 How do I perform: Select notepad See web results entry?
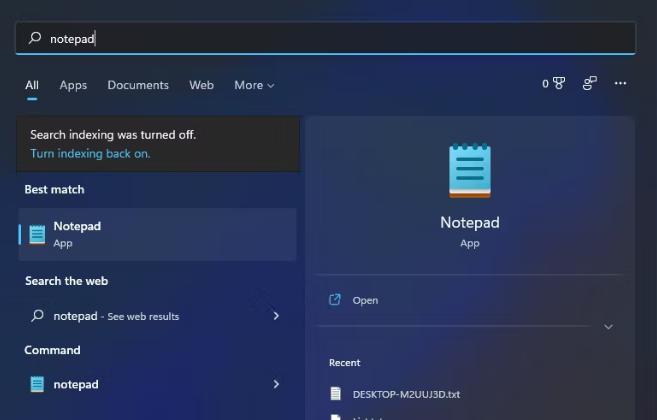click(158, 316)
